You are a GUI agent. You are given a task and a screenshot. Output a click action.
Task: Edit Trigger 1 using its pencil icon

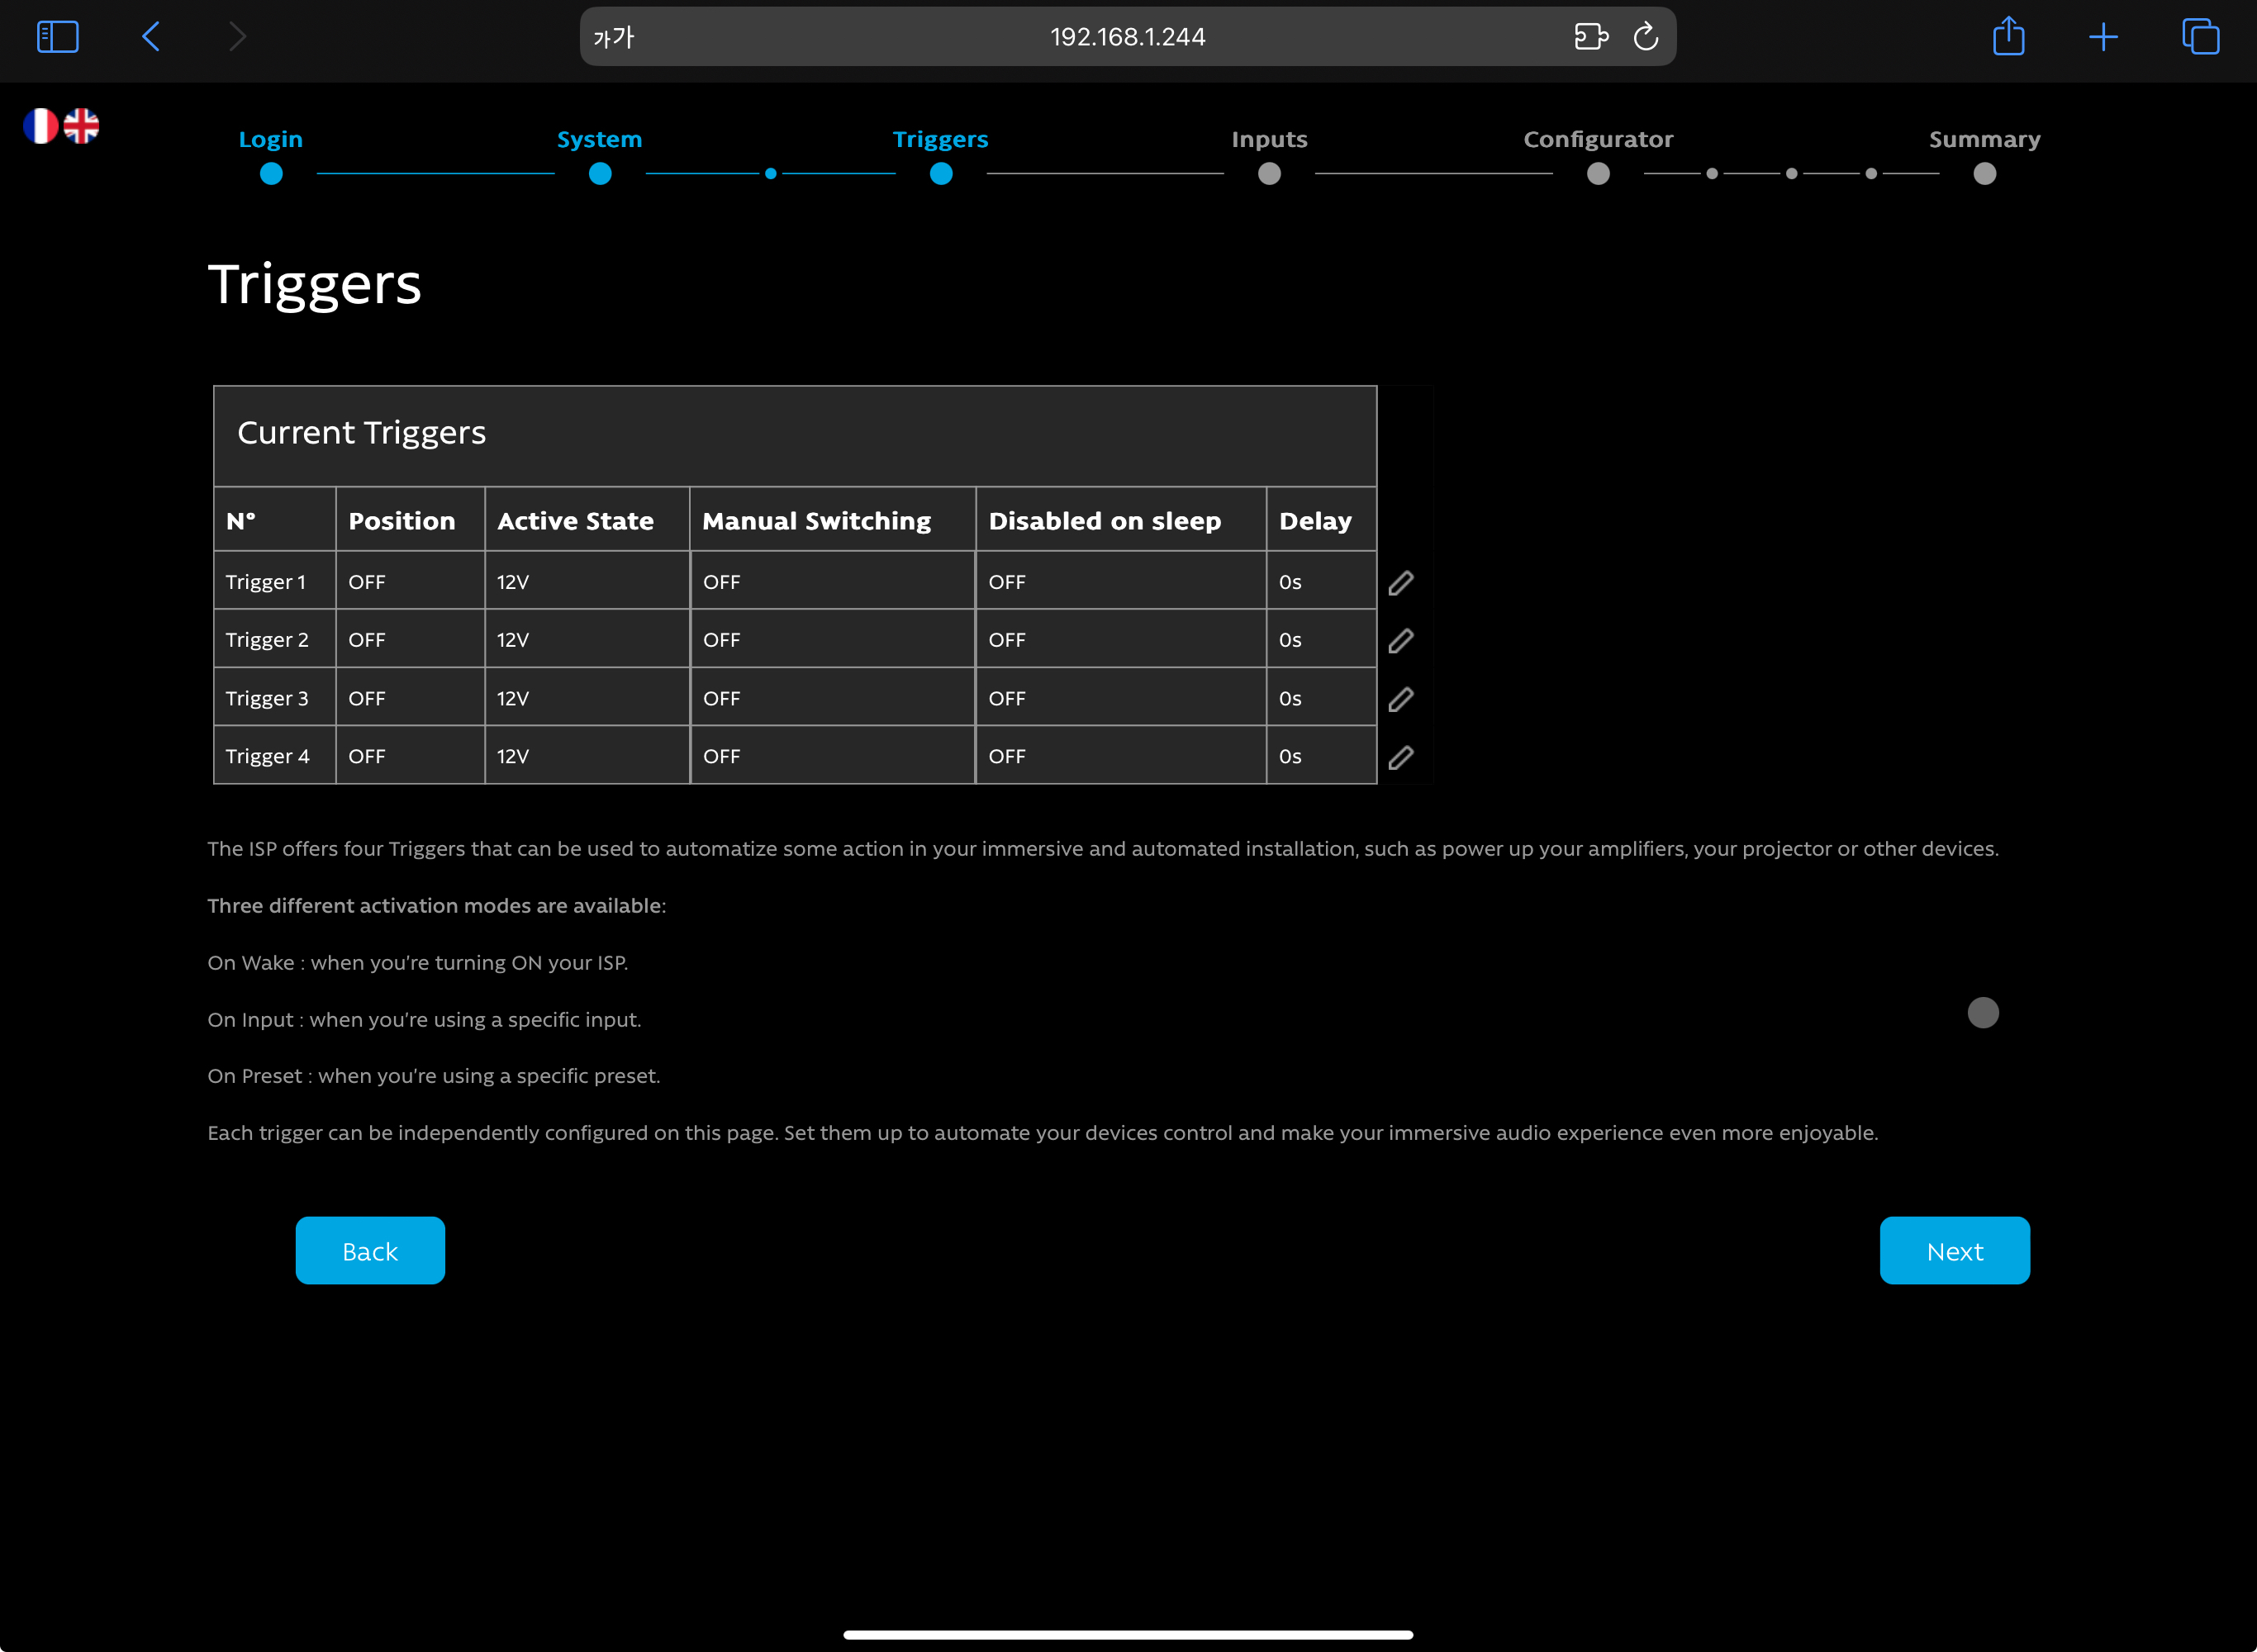point(1400,582)
